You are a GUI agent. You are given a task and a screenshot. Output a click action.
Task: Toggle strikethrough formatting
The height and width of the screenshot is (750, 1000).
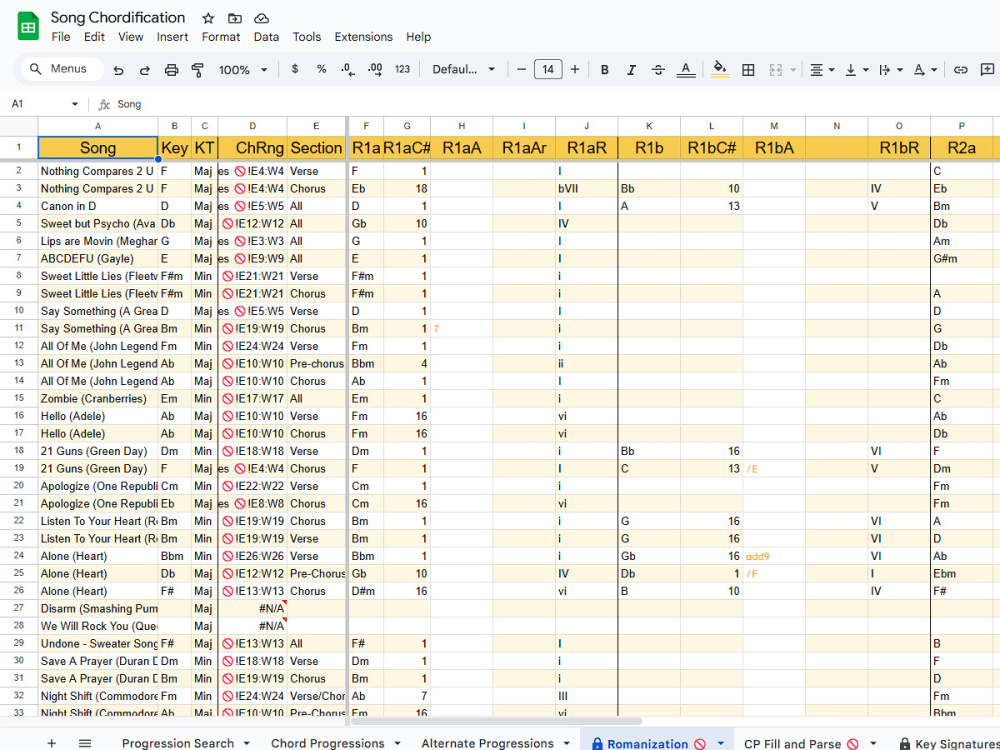tap(658, 70)
